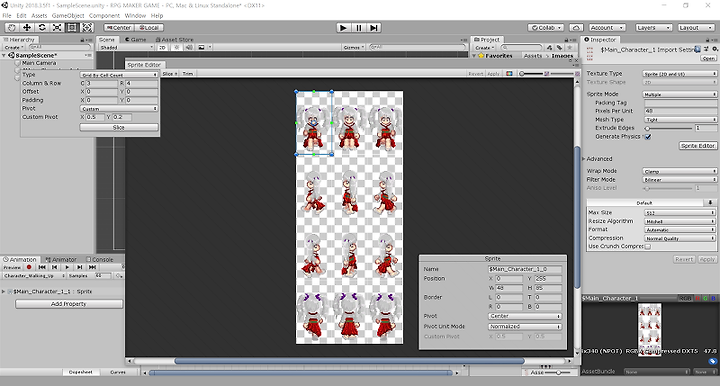This screenshot has width=720, height=386.
Task: Select the Rotate tool
Action: click(42, 28)
